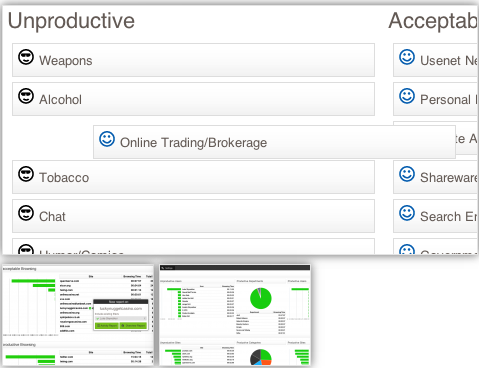Click the sunglasses smiley icon beside Tobacco
Viewport: 479px width, 368px height.
(x=26, y=174)
